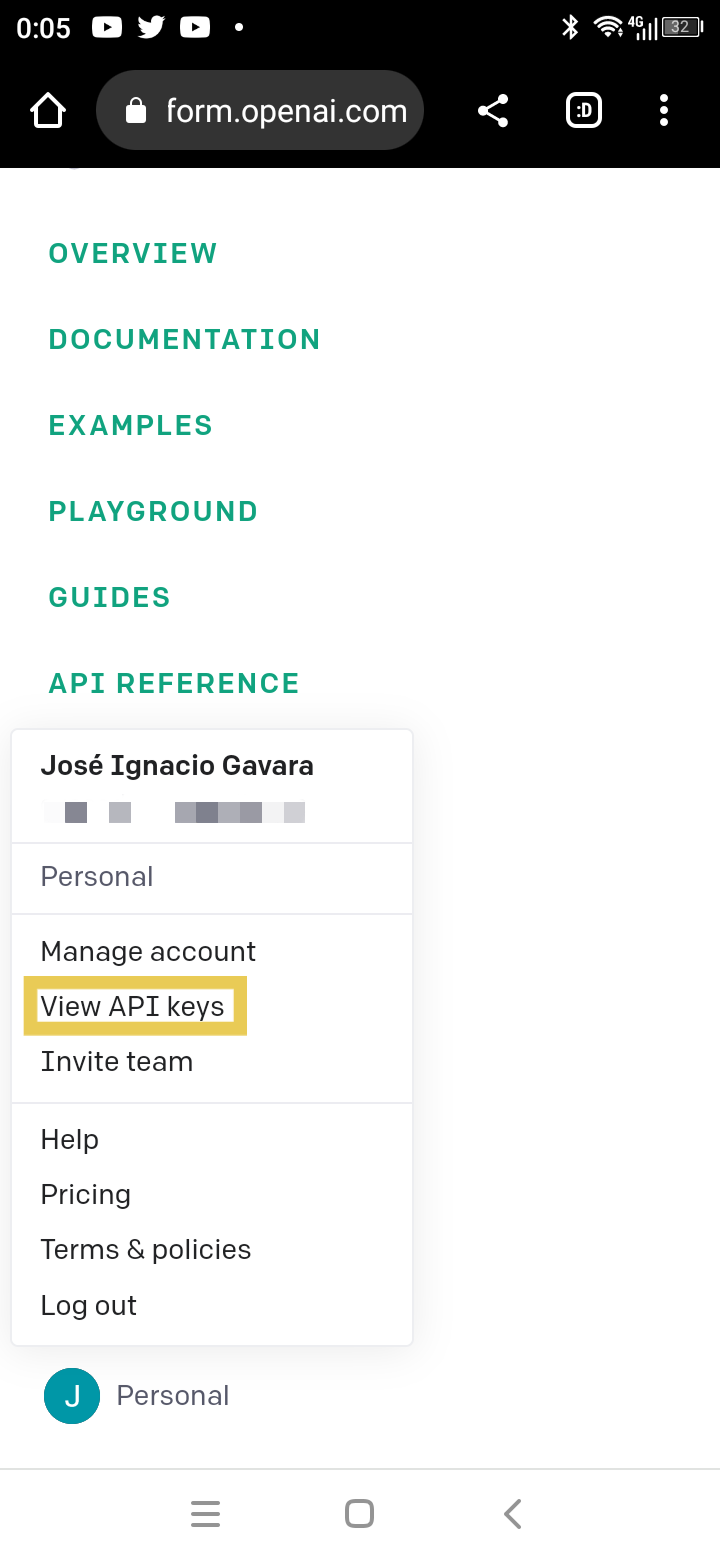Open Terms & policies
This screenshot has height=1560, width=720.
(x=146, y=1250)
